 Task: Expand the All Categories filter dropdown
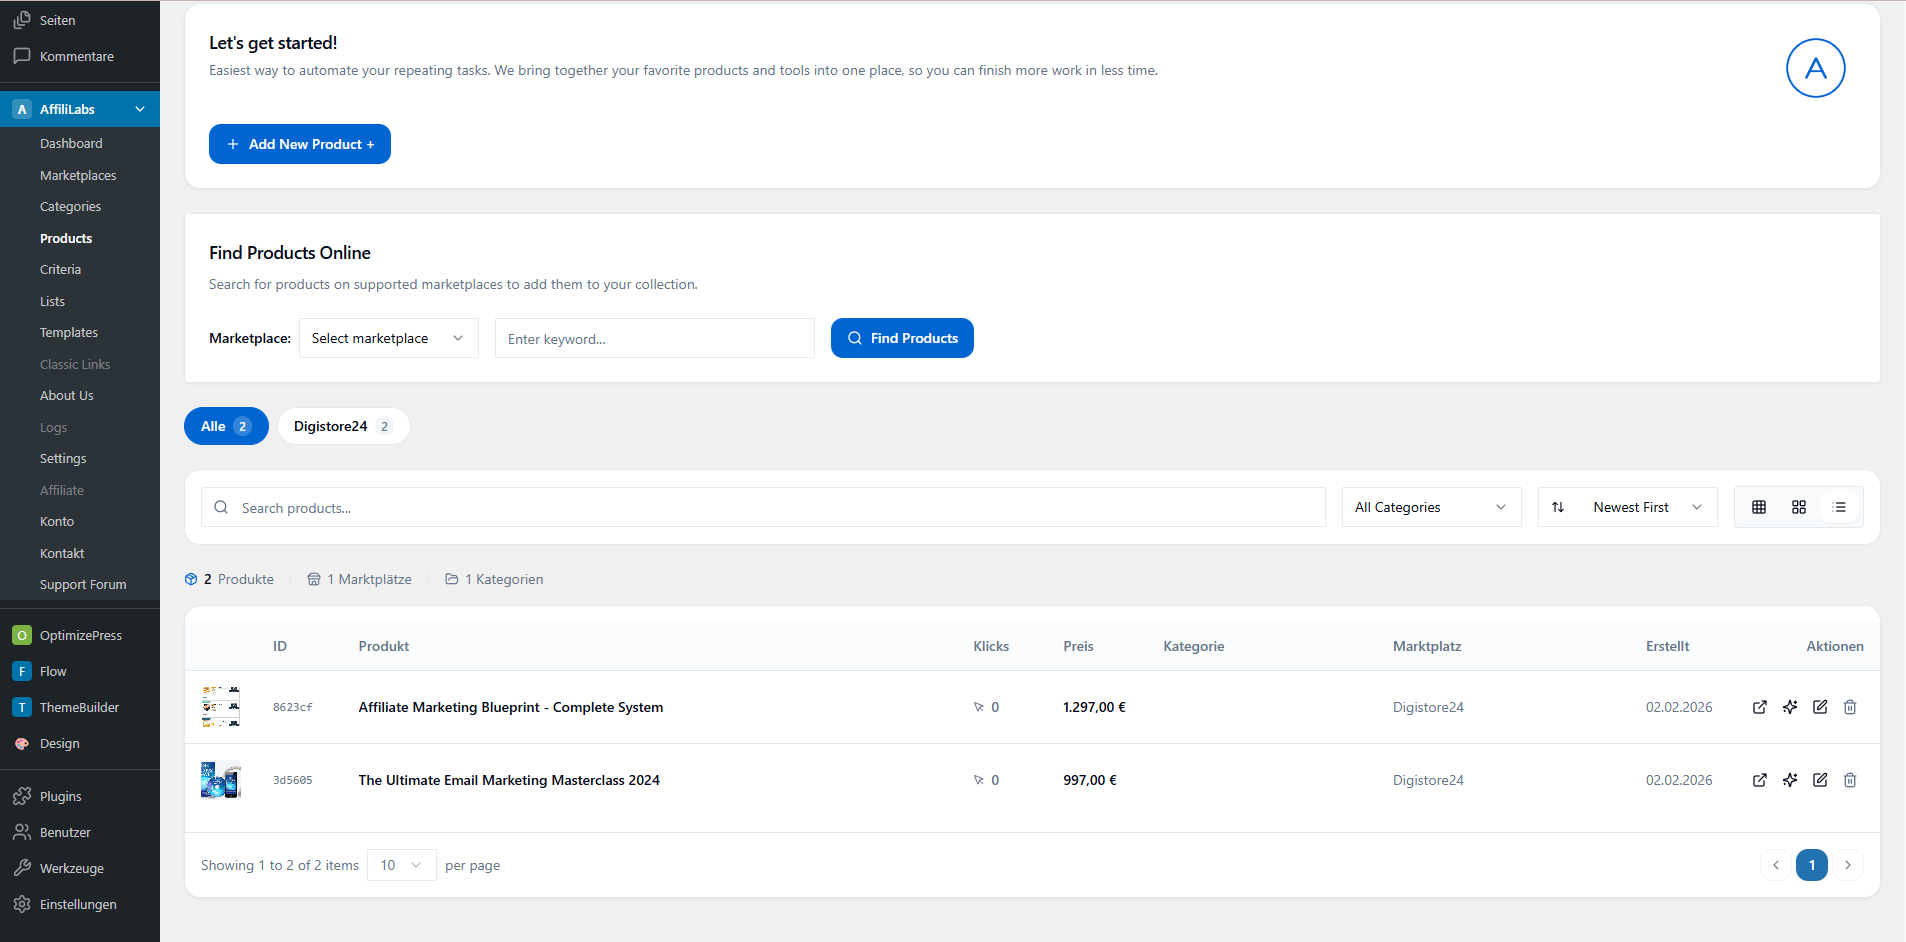(x=1430, y=507)
